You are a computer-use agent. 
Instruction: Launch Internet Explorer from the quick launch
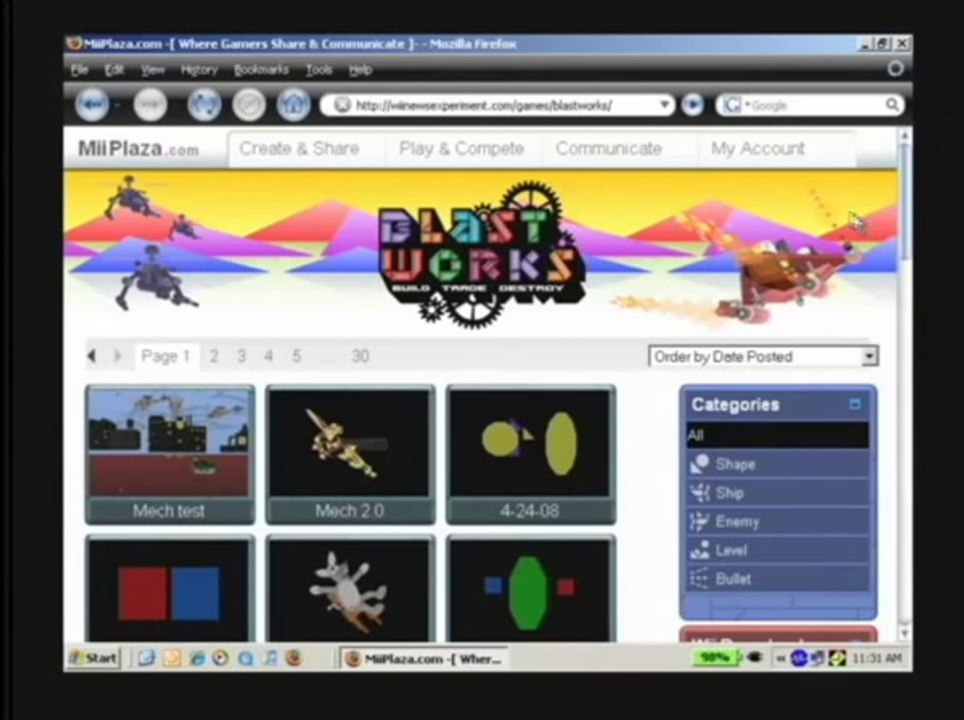pyautogui.click(x=197, y=658)
